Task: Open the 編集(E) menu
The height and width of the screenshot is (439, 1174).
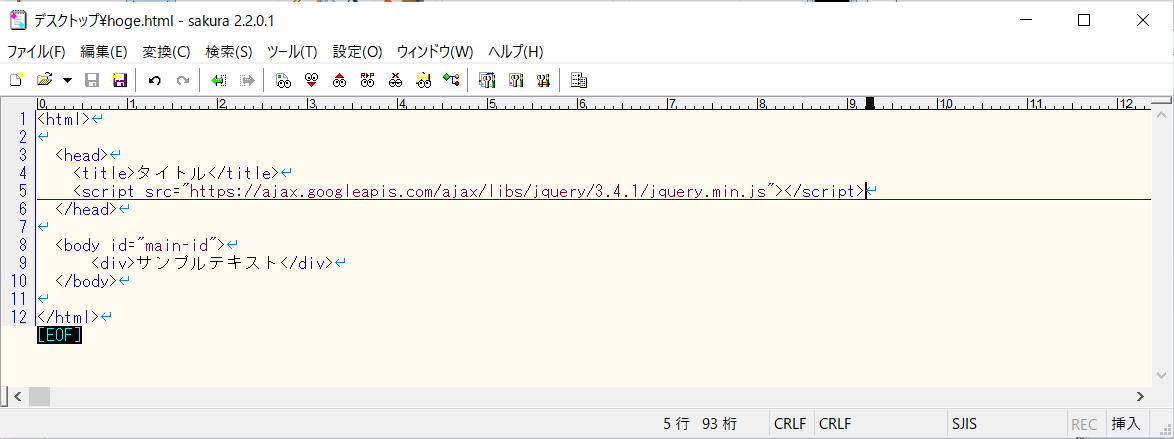Action: [x=104, y=52]
